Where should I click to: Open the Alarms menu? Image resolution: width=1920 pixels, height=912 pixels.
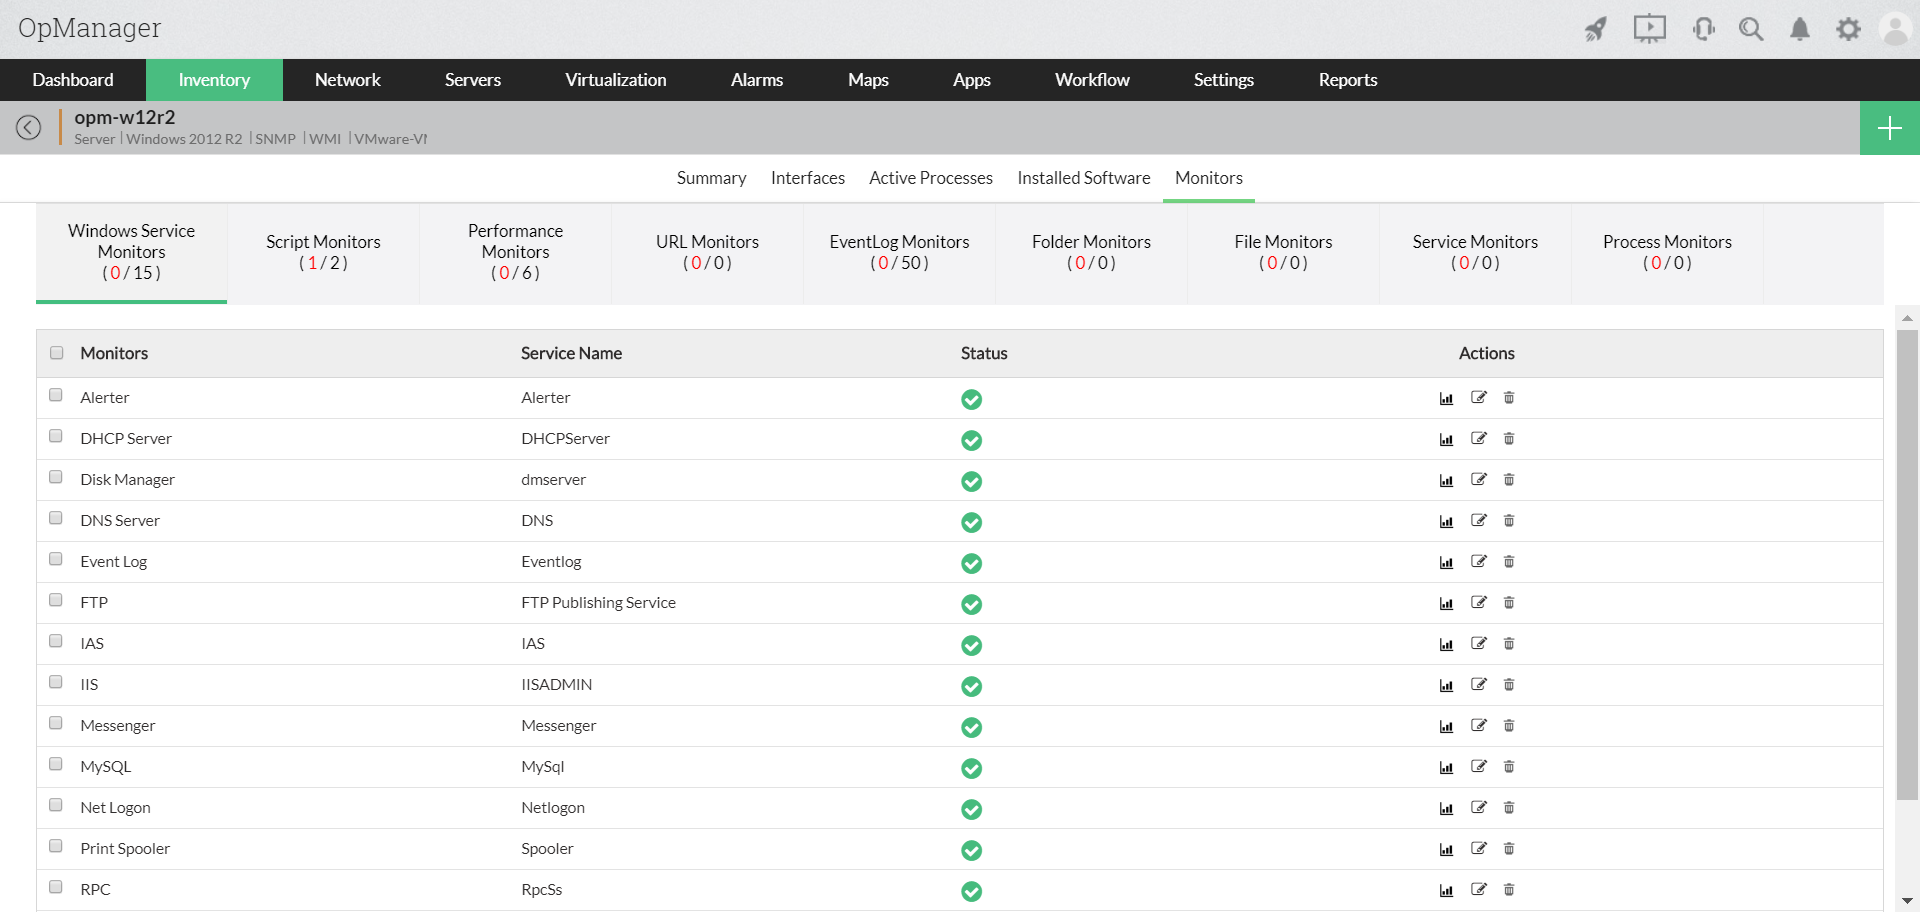(x=756, y=80)
